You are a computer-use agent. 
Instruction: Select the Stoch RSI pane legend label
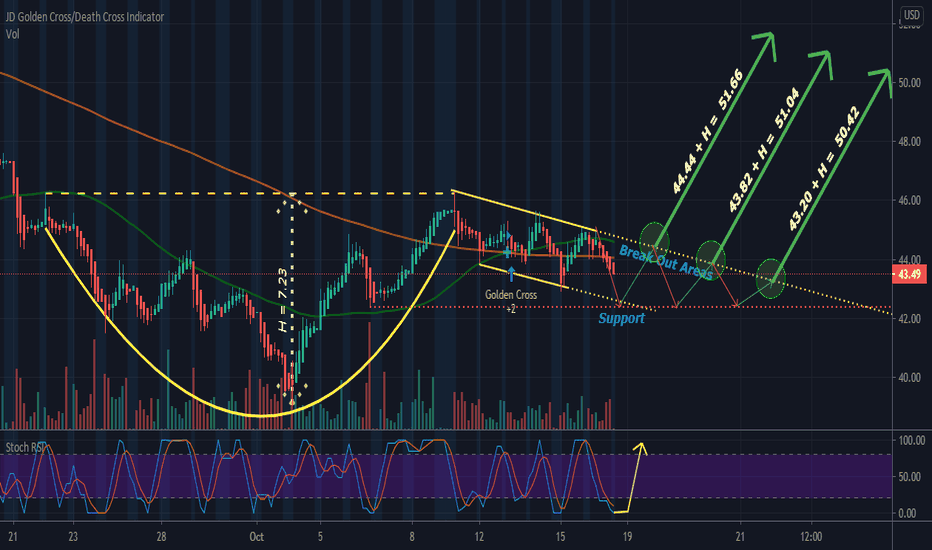point(24,447)
